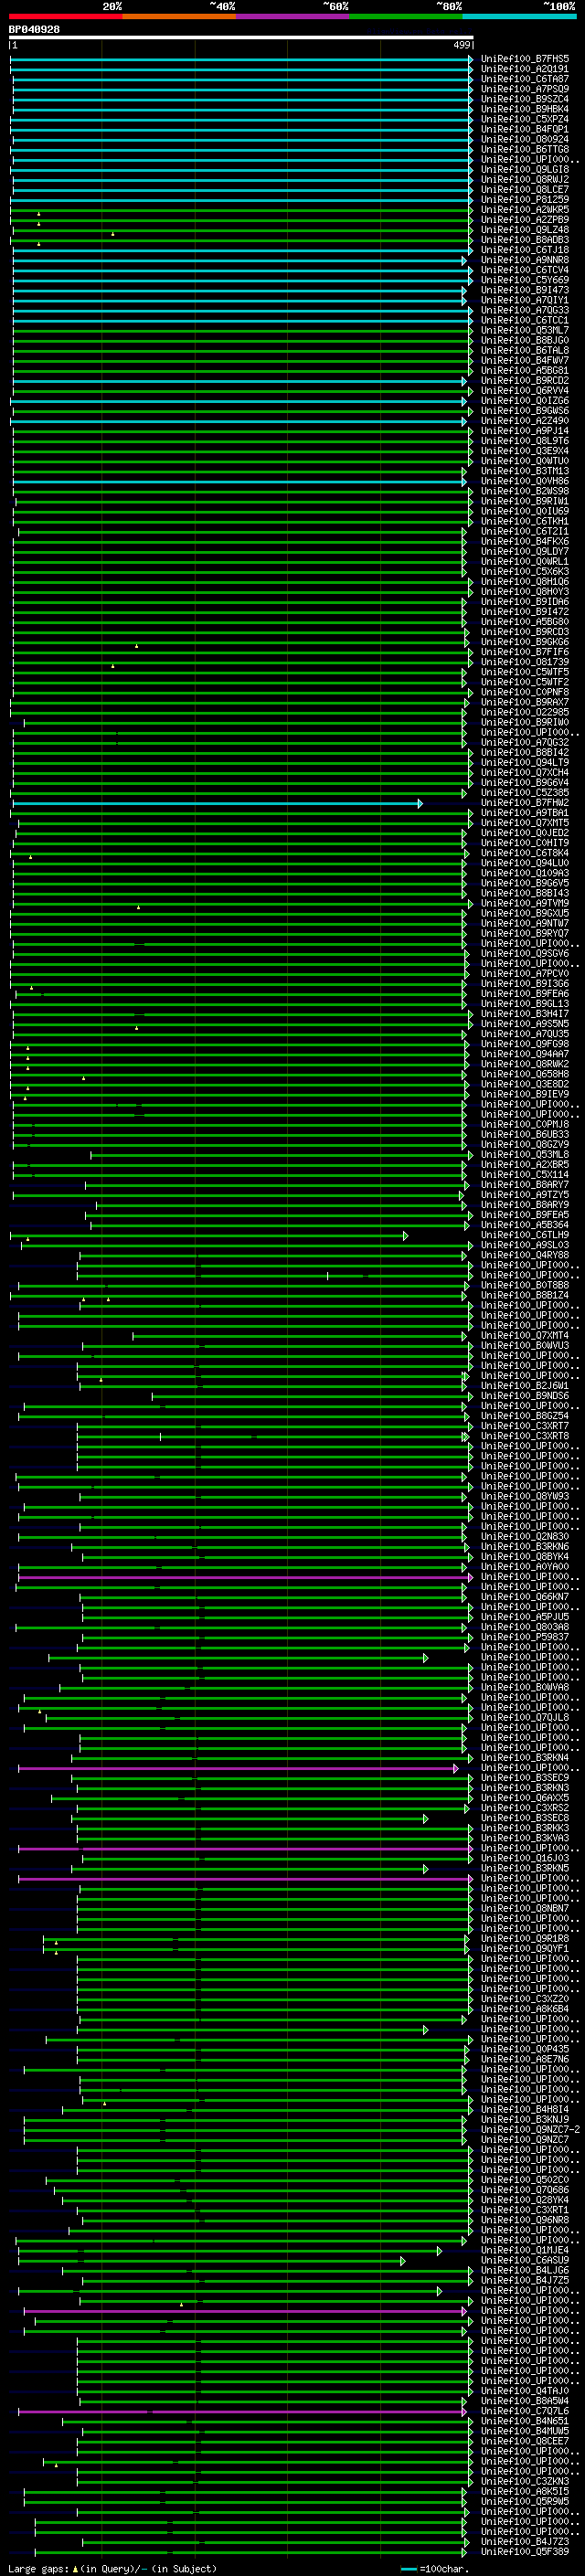Click the red ~20% identity scale segment
Viewport: 585px width, 2576px height.
coord(65,16)
